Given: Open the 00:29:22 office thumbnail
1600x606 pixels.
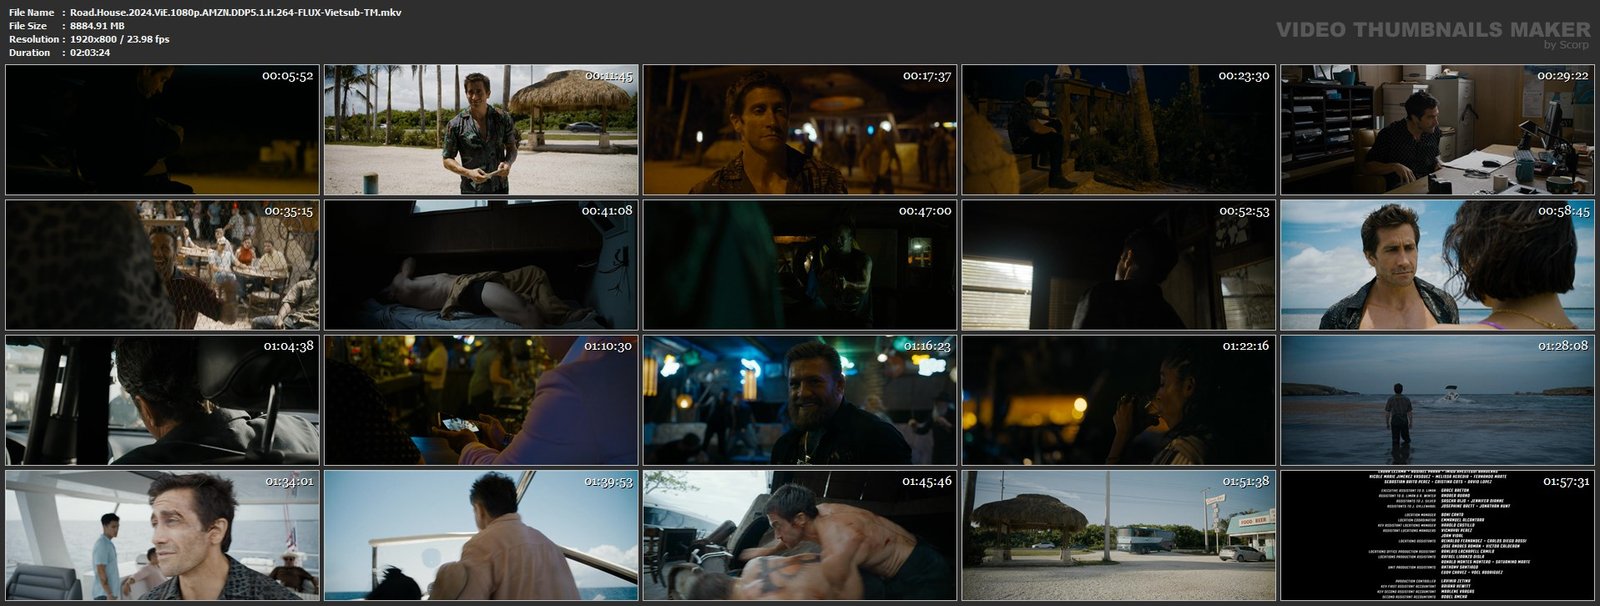Looking at the screenshot, I should pos(1438,130).
